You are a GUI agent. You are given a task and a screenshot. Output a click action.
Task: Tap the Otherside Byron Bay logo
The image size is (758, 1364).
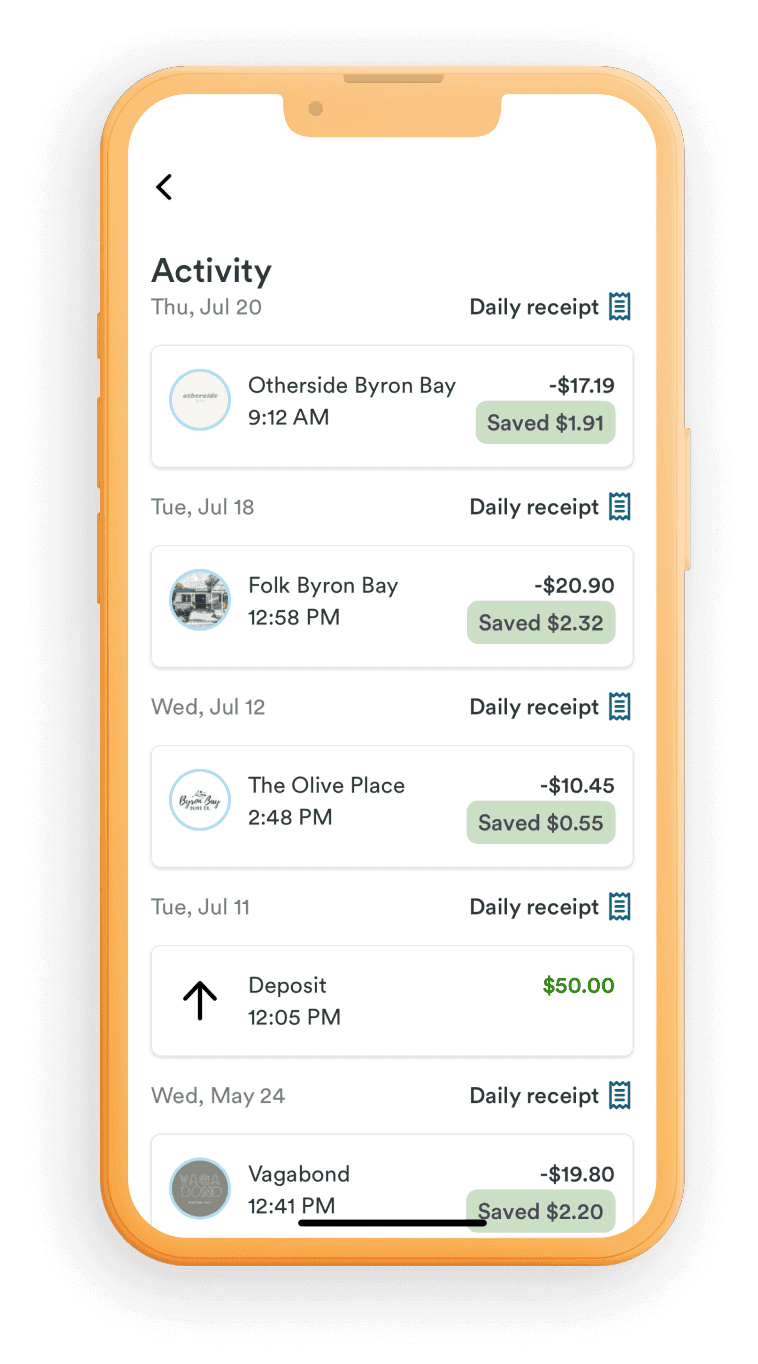point(200,400)
